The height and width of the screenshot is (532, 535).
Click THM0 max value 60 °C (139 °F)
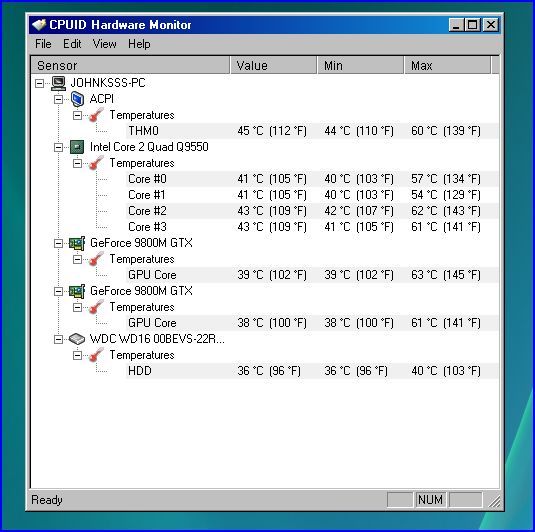[446, 131]
